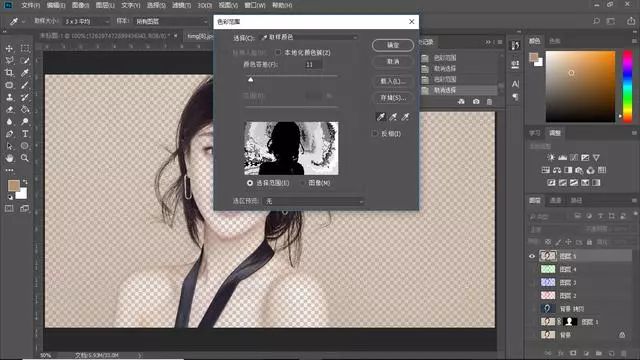Choose the Image preview radio button
Screen dimensions: 640x360
[302, 183]
